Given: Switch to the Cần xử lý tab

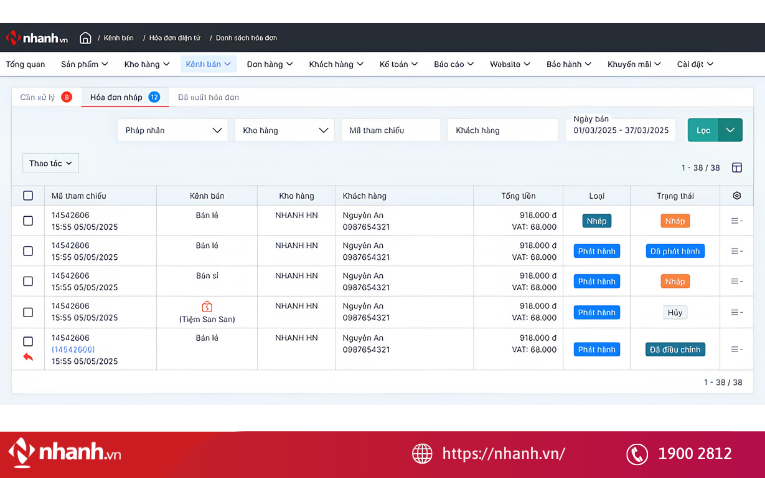Looking at the screenshot, I should (46, 97).
